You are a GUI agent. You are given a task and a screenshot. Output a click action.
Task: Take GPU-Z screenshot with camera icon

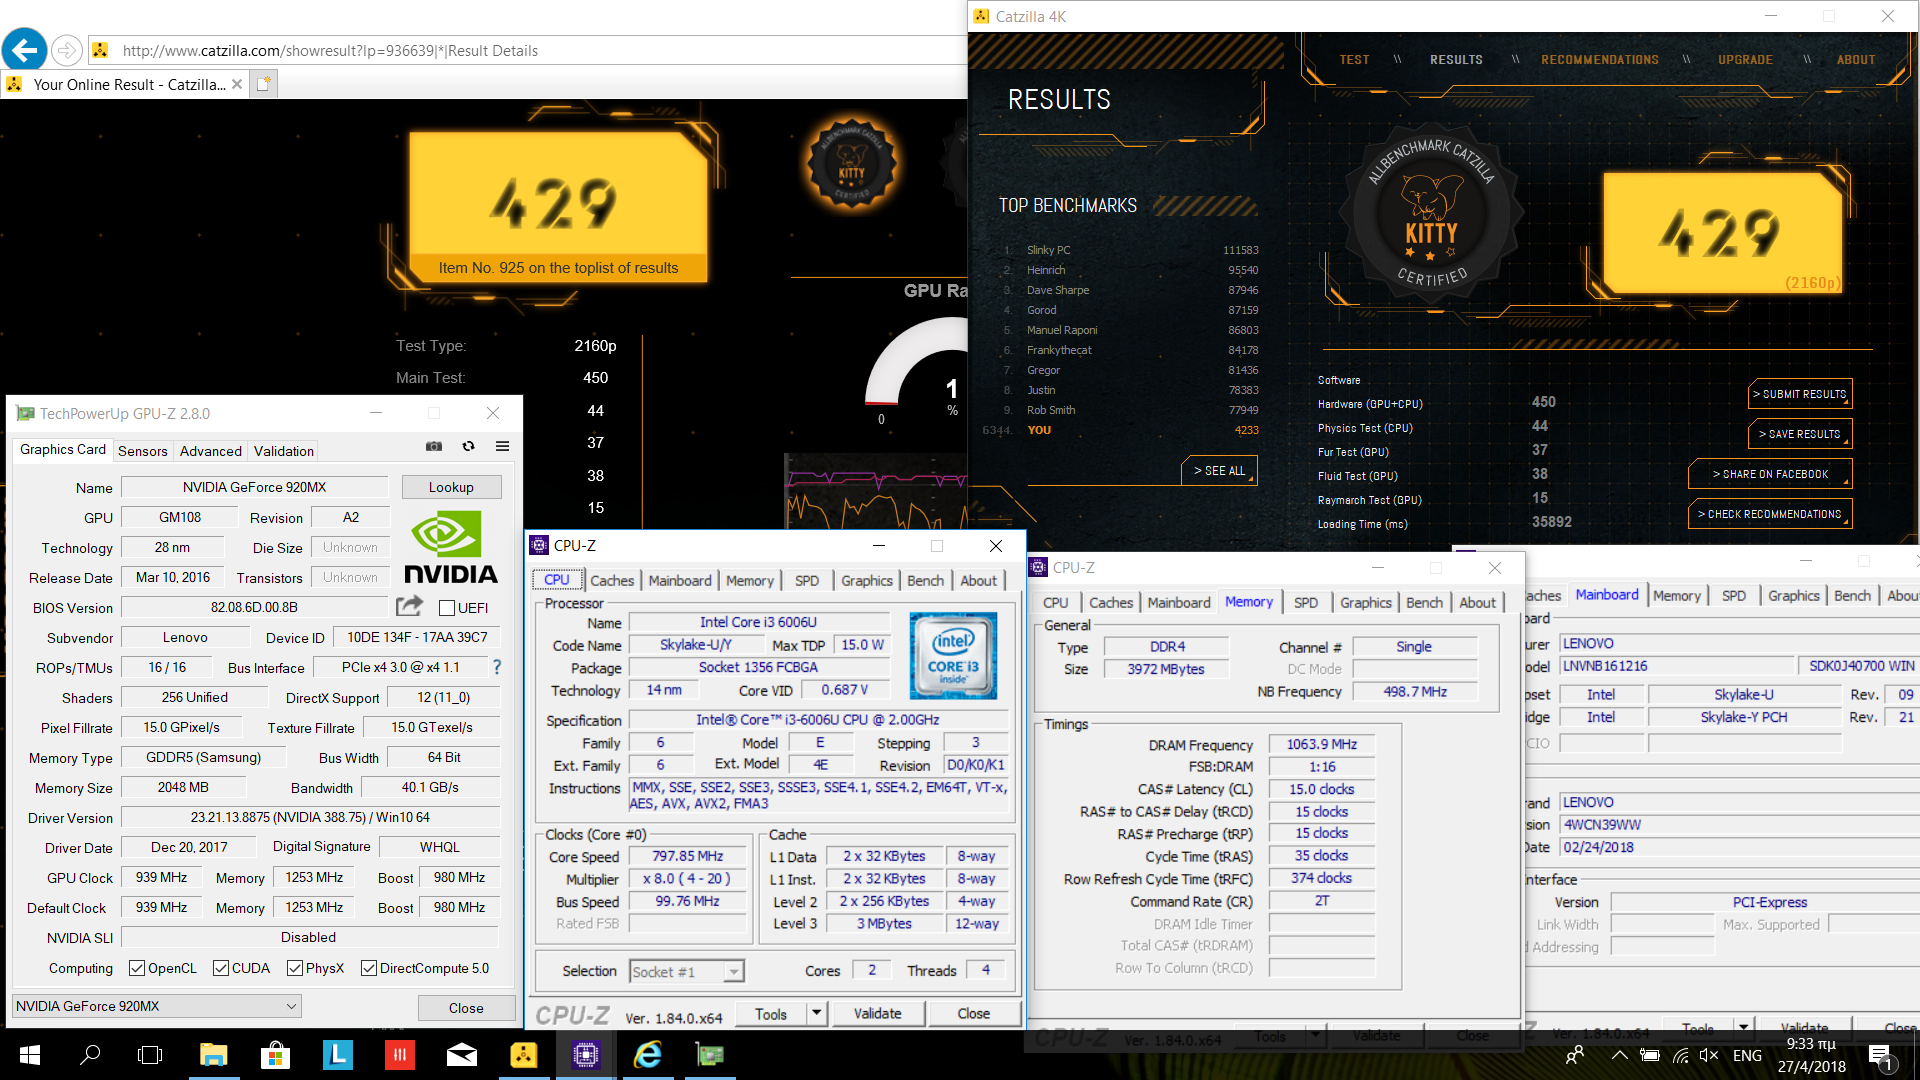(434, 446)
